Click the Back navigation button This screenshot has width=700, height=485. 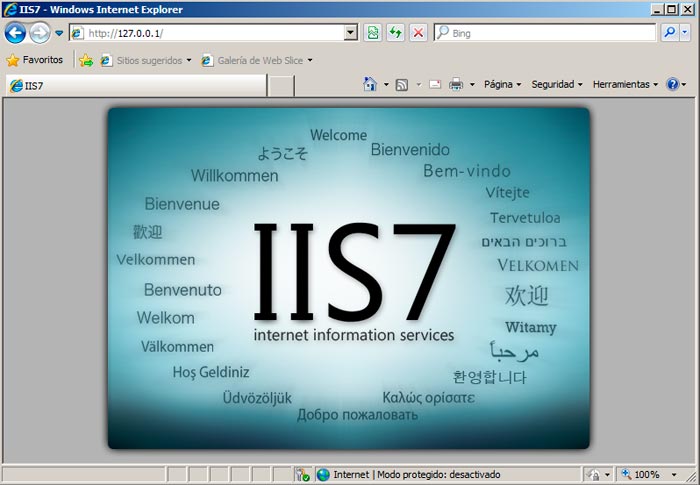click(15, 33)
